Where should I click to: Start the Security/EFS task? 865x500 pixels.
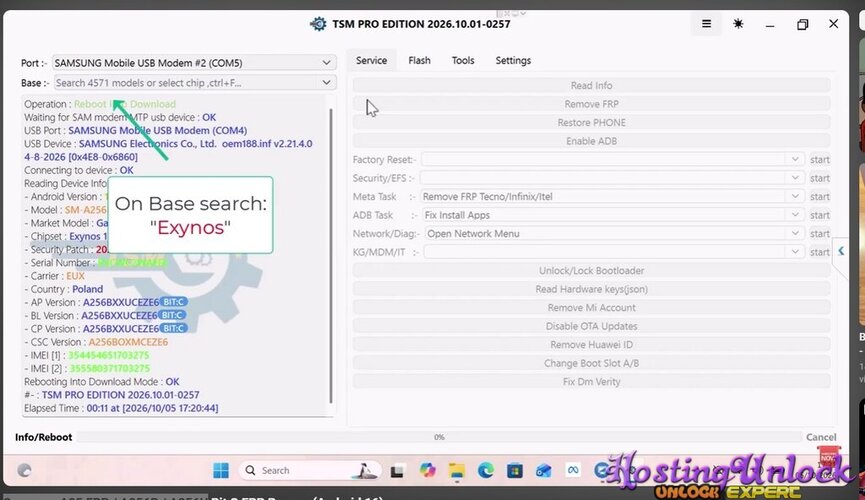820,178
